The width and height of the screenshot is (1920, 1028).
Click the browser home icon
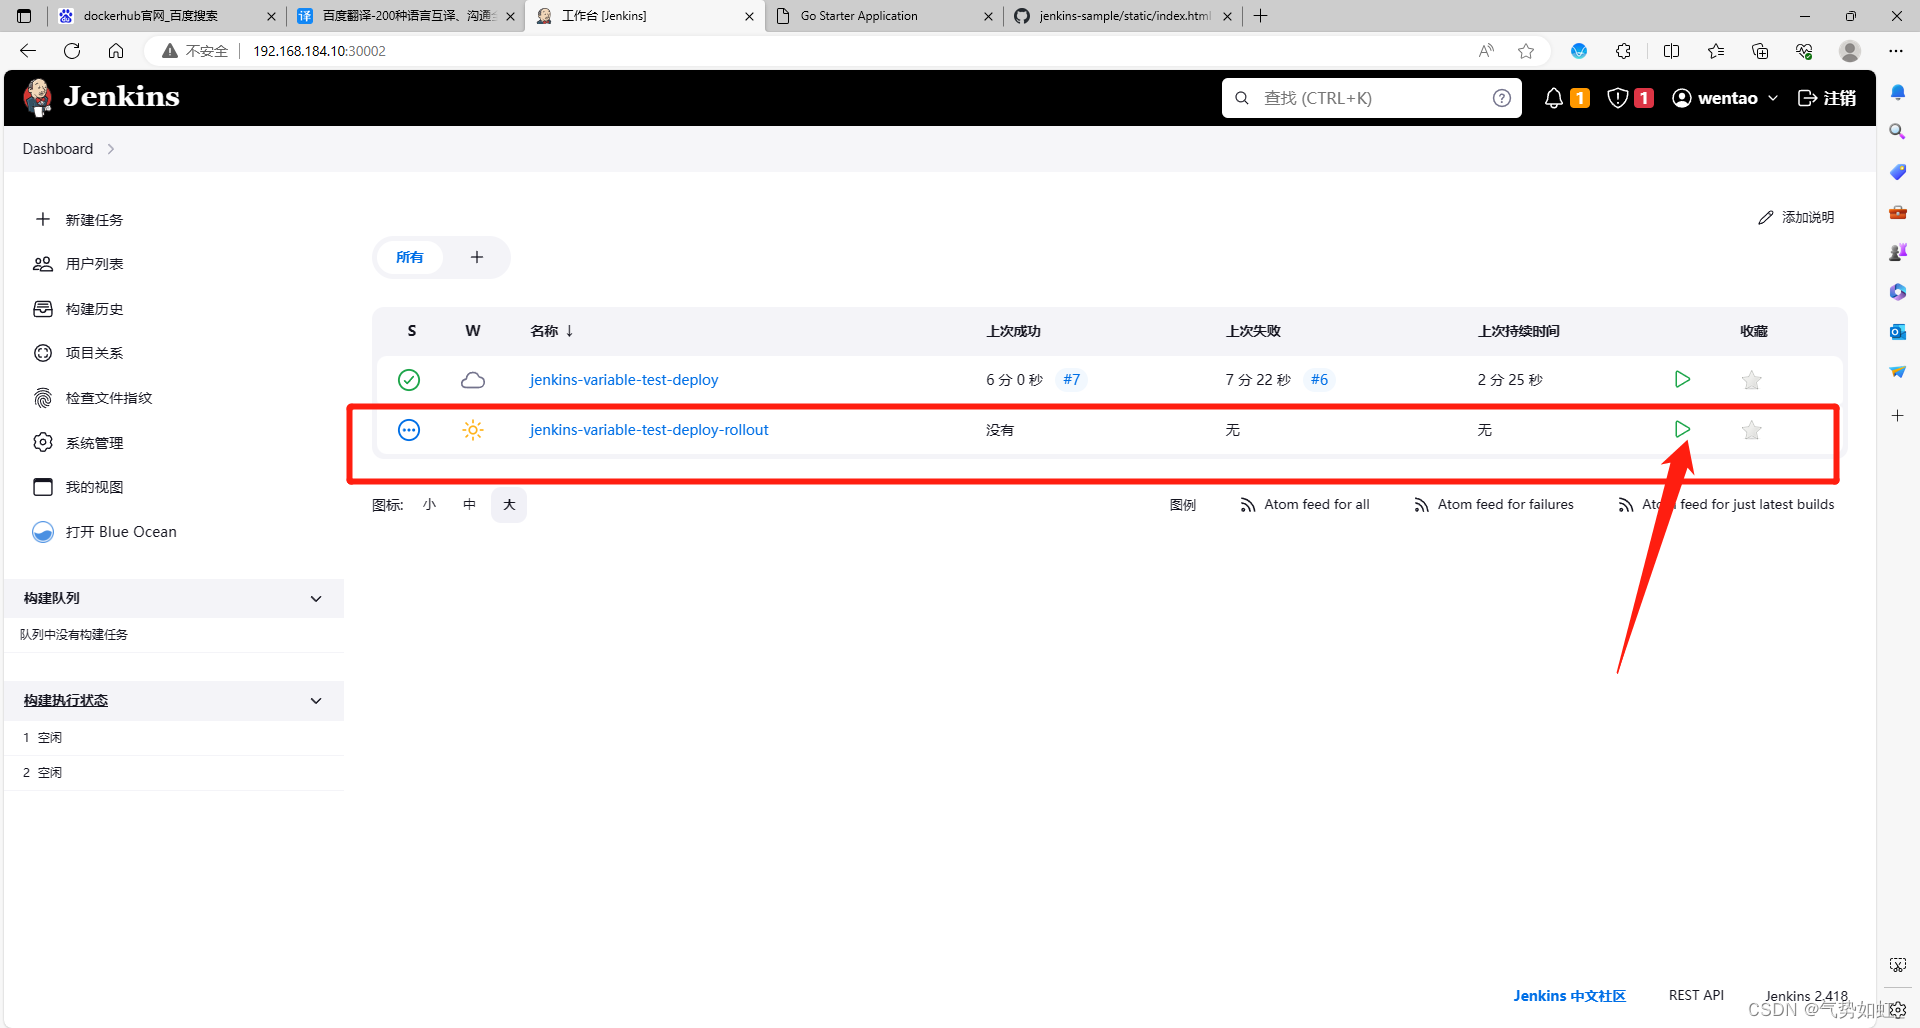116,51
